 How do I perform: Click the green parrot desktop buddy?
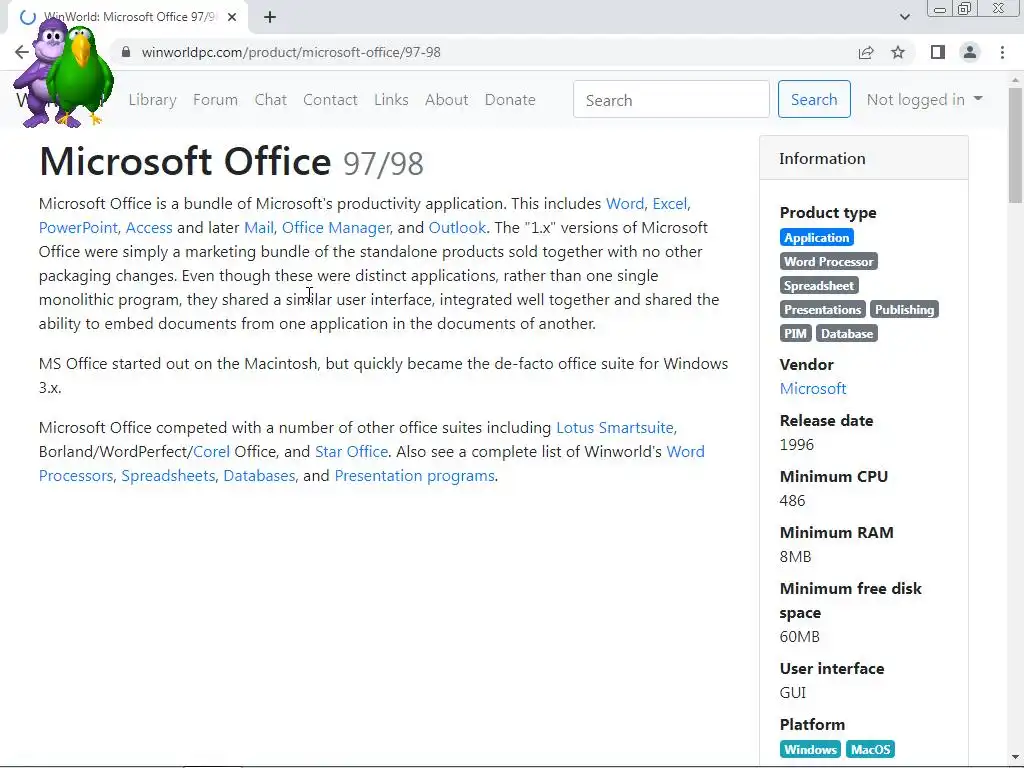(80, 75)
